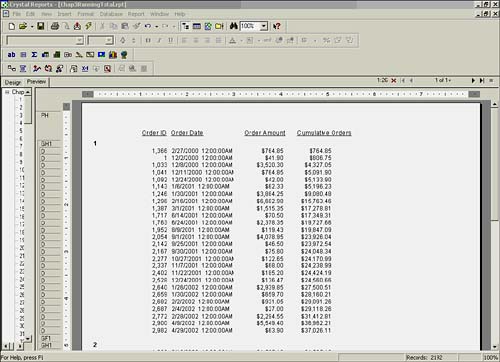
Task: Click the Insert Chart icon
Action: (113, 55)
